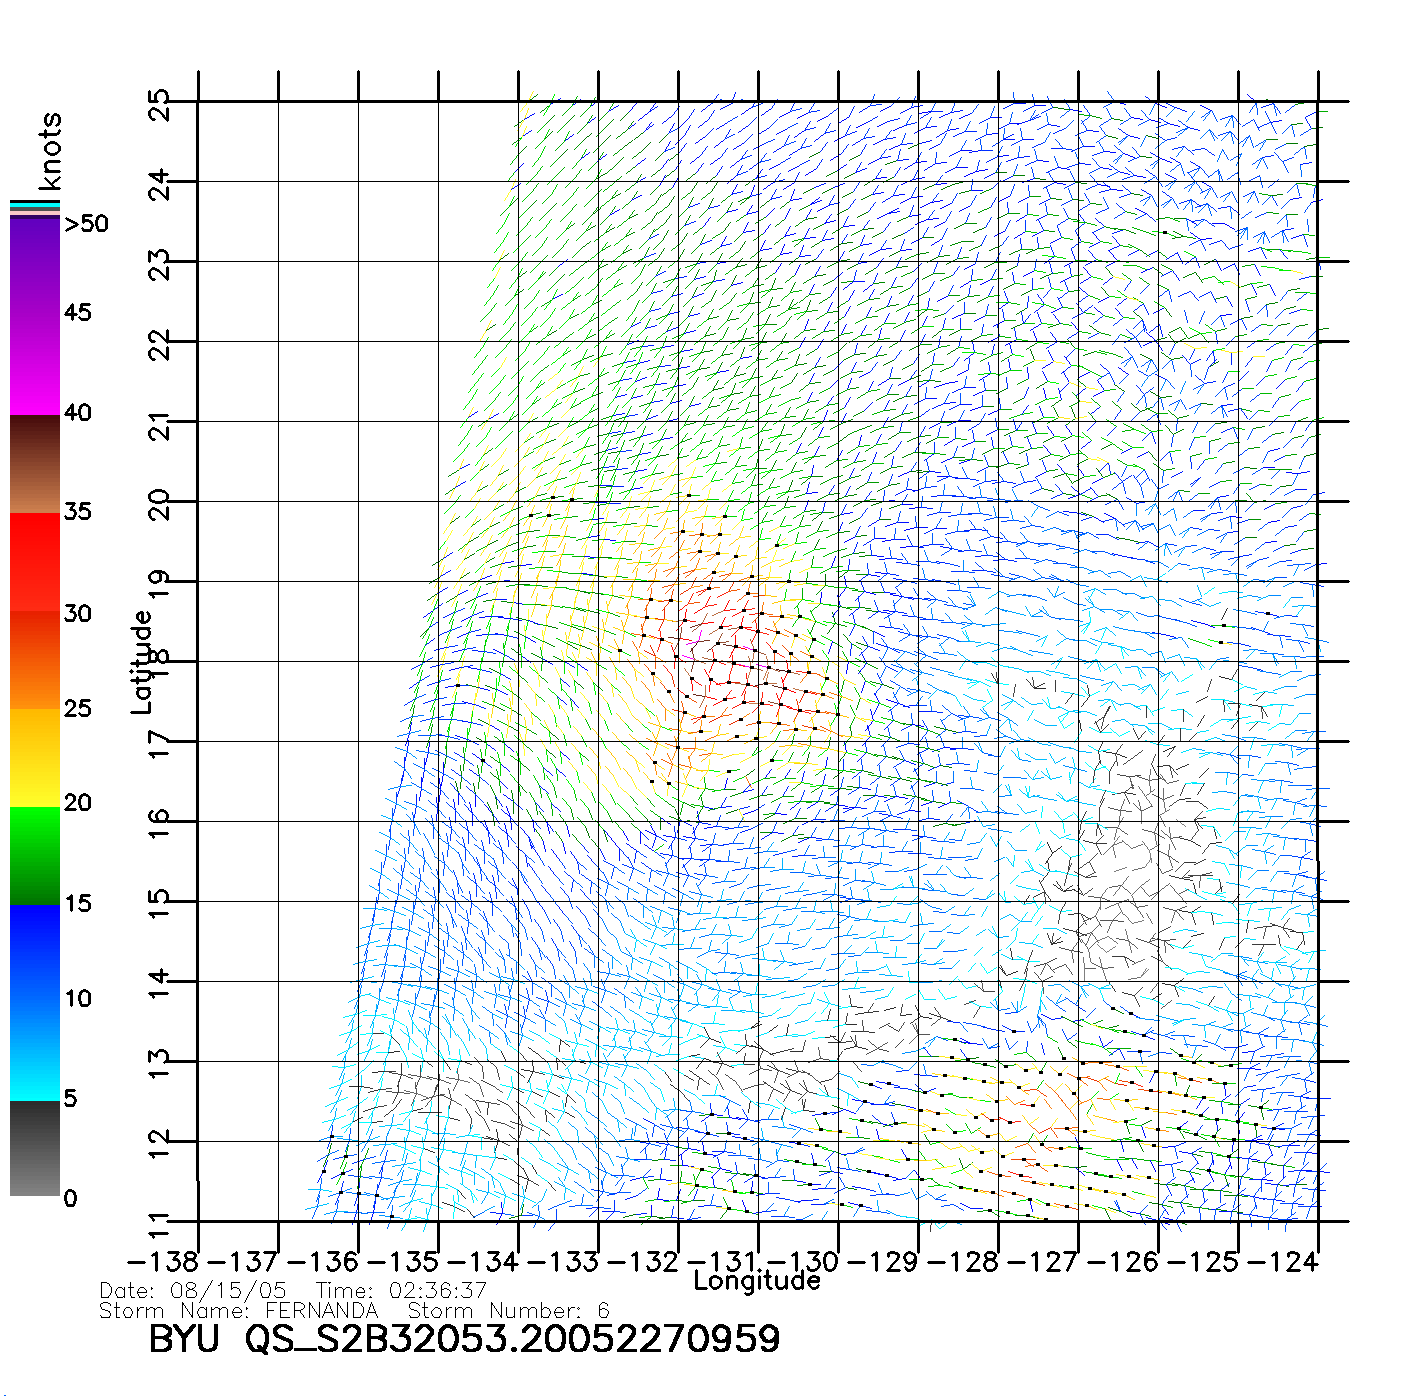Viewport: 1420px width, 1400px height.
Task: Select the brown 35–40 knots legend band
Action: [x=35, y=464]
